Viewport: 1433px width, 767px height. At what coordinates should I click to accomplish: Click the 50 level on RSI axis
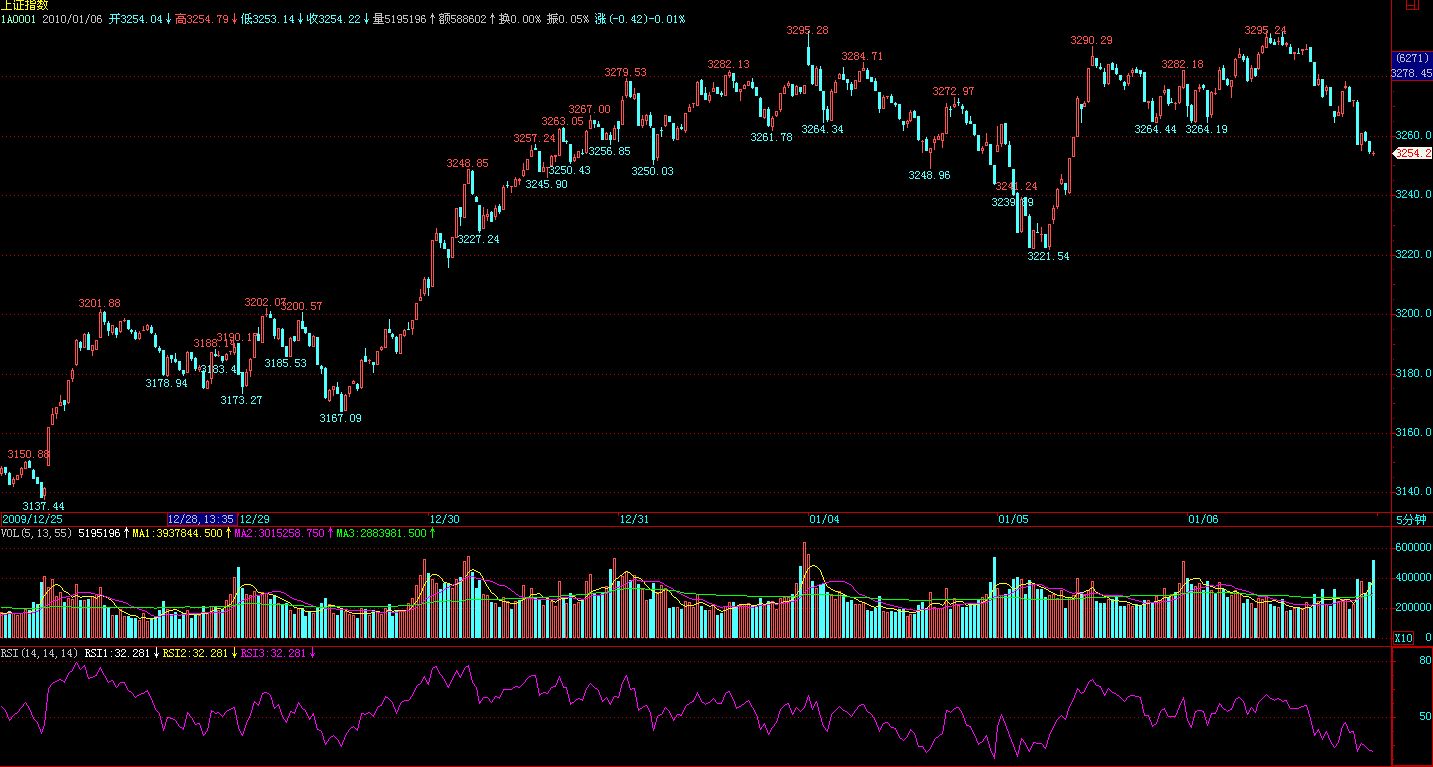[x=1423, y=717]
